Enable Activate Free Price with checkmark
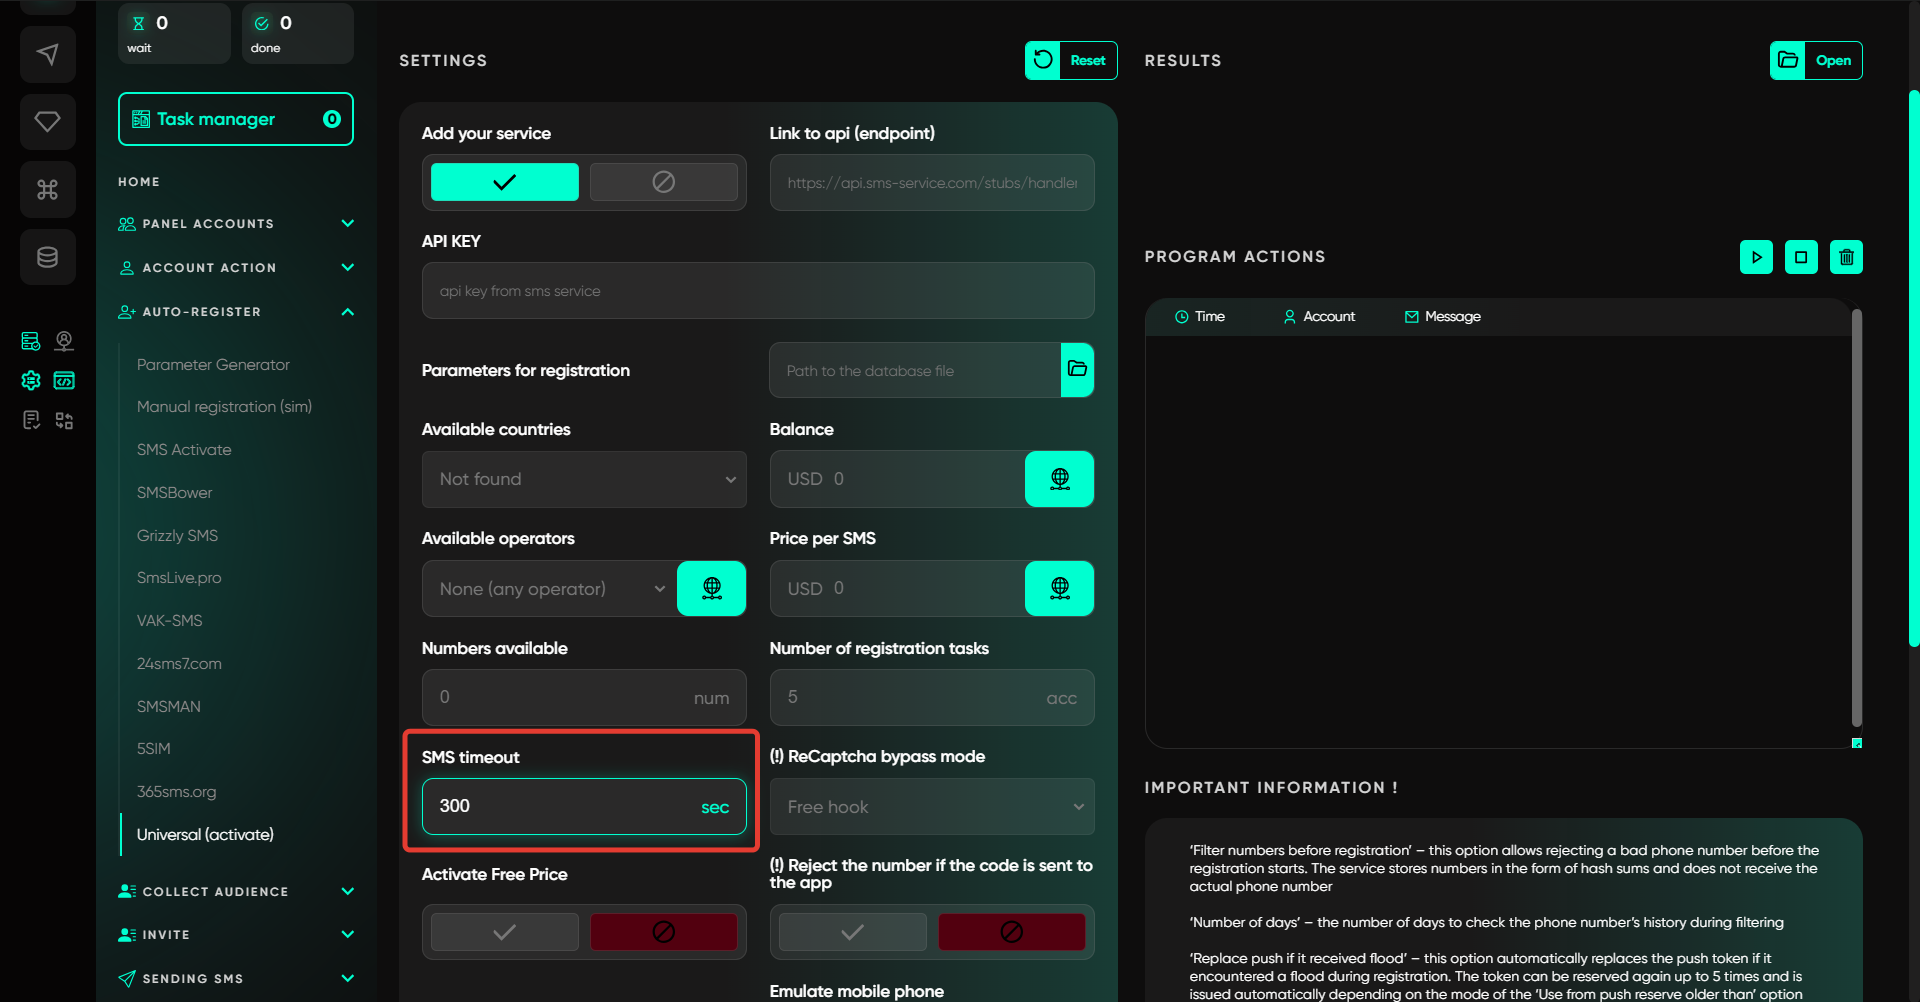 click(505, 932)
